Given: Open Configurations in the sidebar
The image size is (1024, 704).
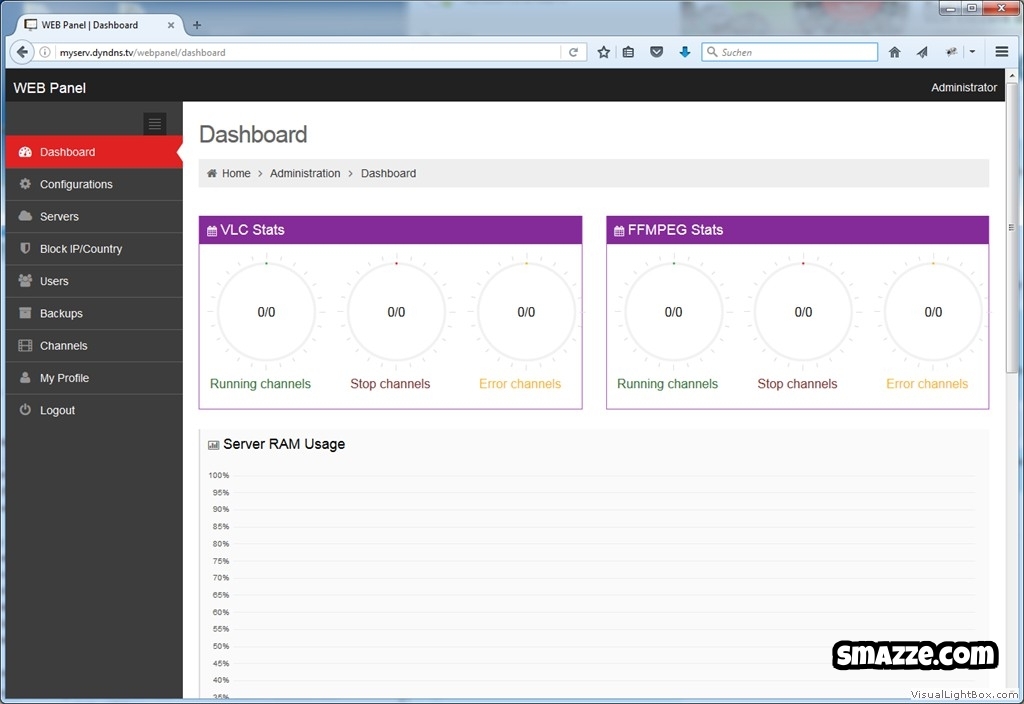Looking at the screenshot, I should (94, 184).
